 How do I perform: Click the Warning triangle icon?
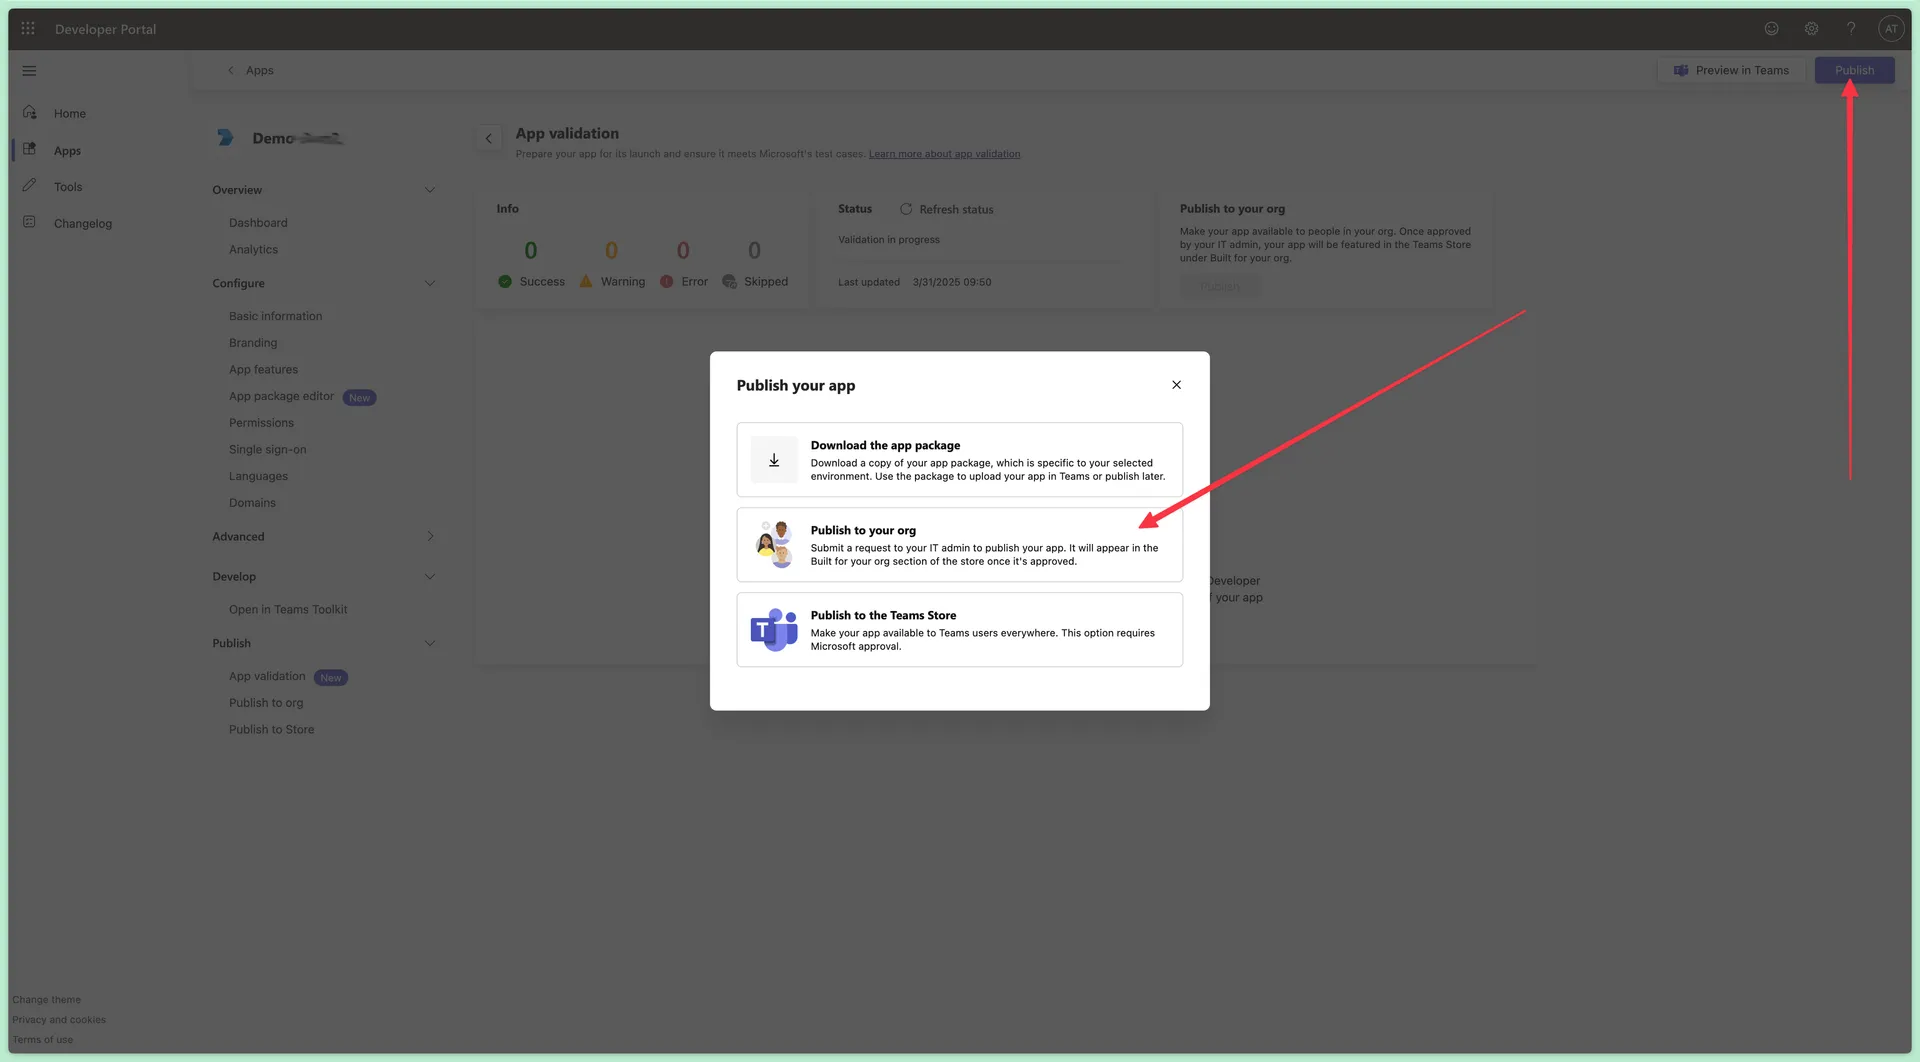click(x=586, y=282)
